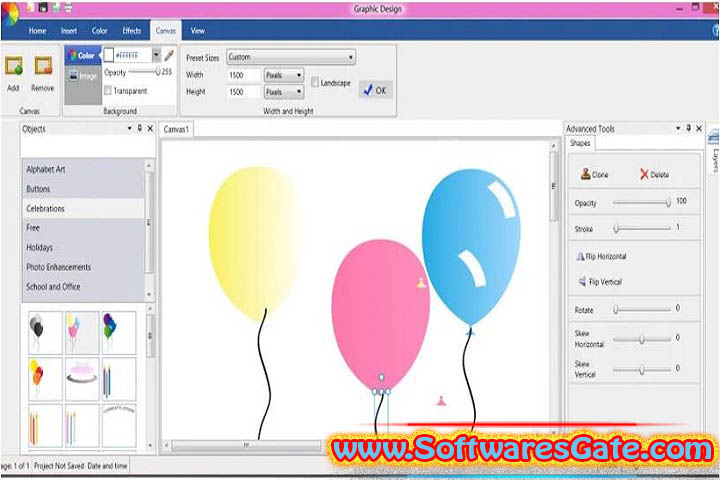
Task: Select the Alphabet Art category
Action: coord(84,169)
